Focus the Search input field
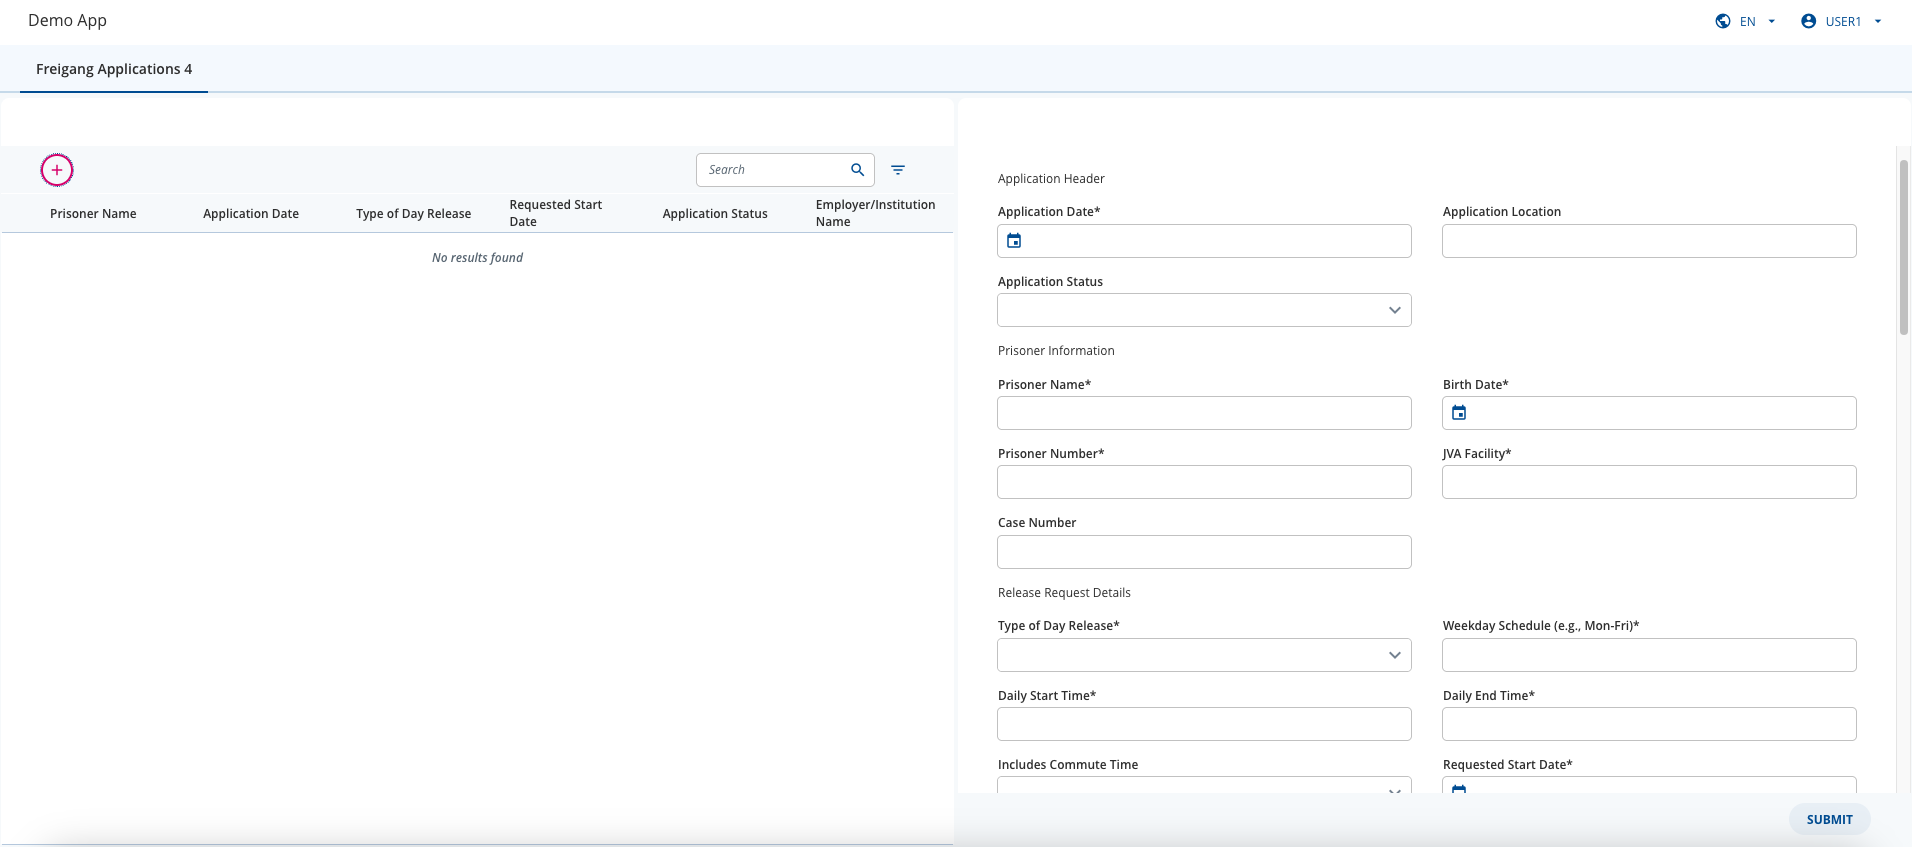 [773, 170]
